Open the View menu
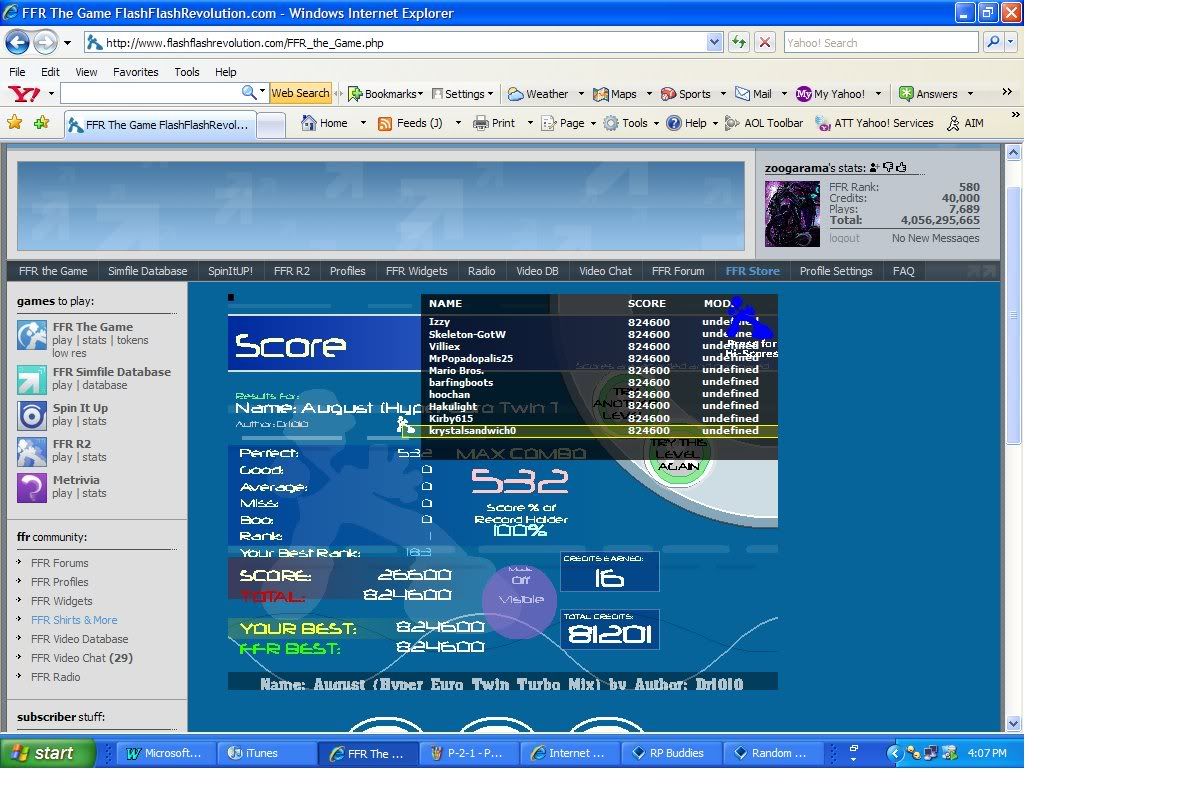The image size is (1191, 786). pos(86,71)
